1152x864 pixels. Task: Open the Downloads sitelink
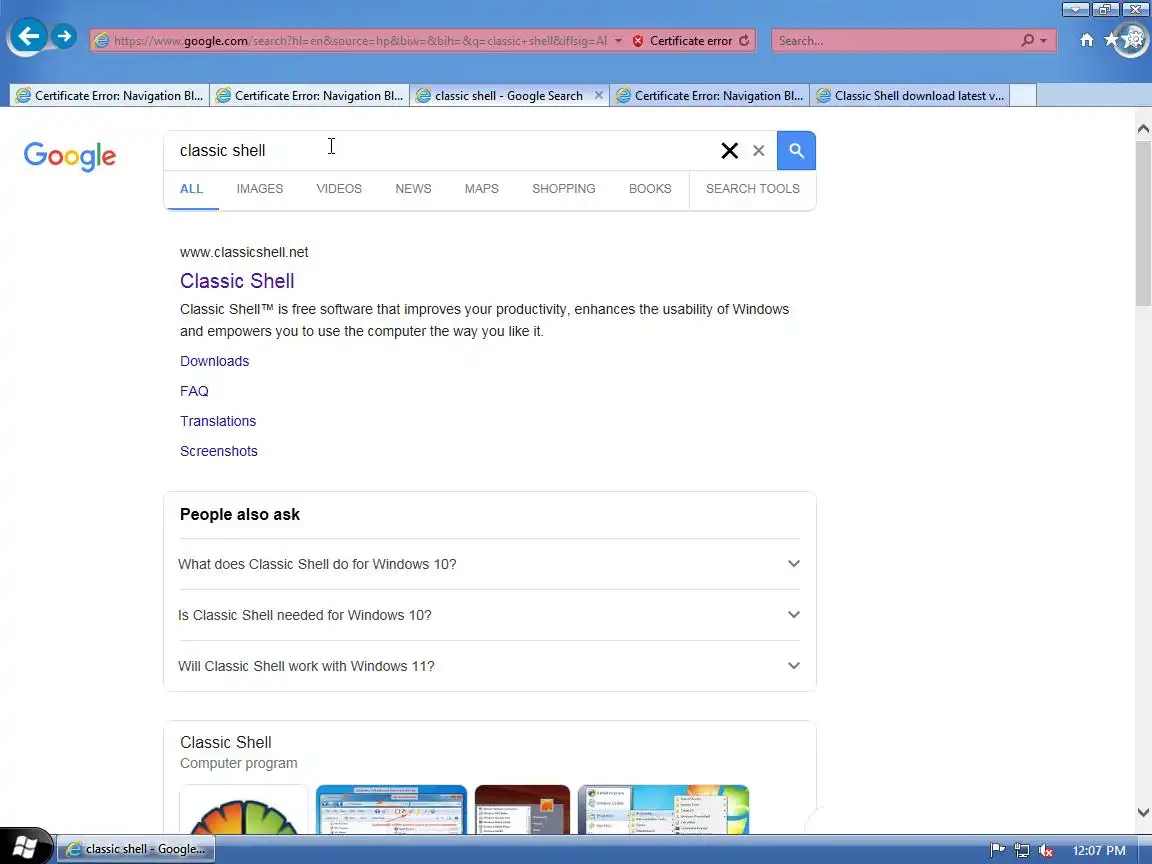215,361
